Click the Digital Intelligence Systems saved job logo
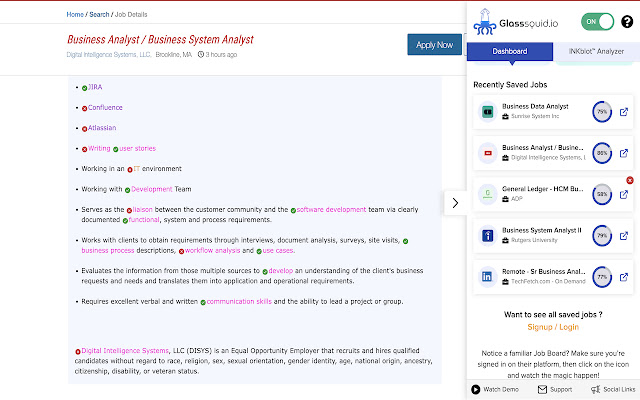The width and height of the screenshot is (640, 400). [x=488, y=153]
